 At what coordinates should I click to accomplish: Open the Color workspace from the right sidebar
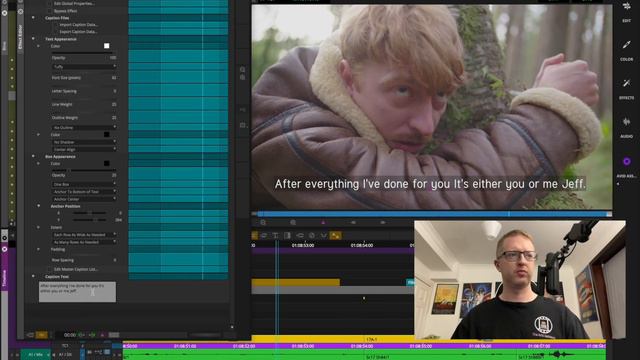pos(626,50)
